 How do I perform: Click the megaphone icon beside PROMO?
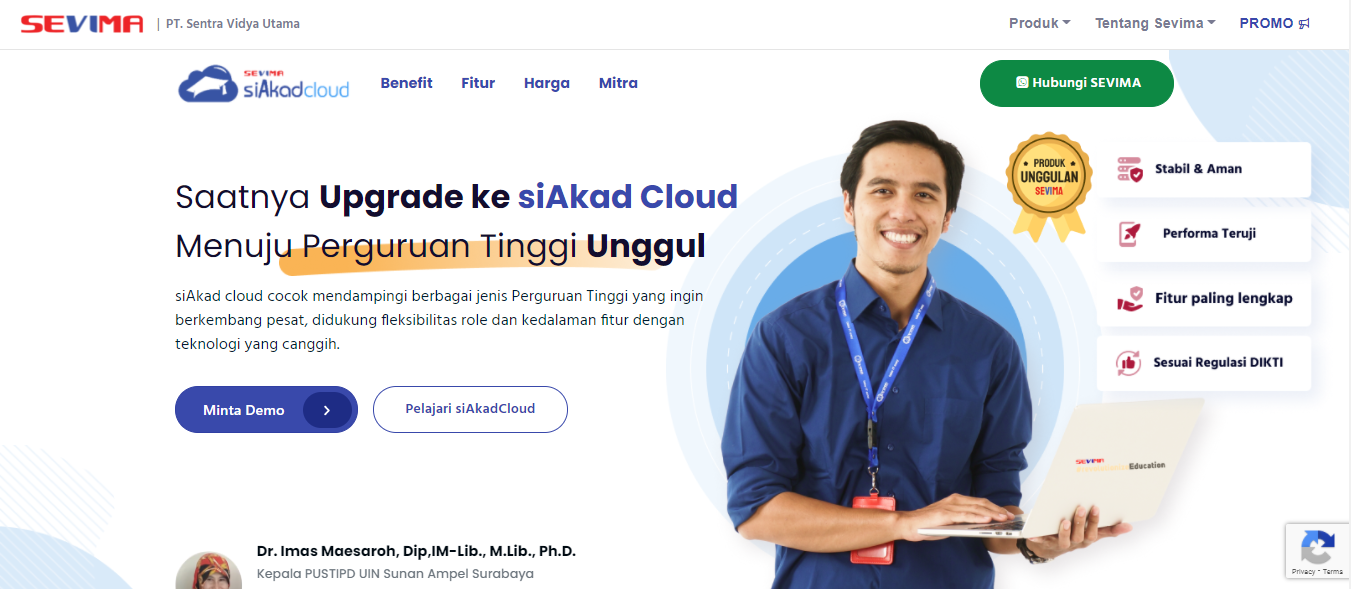1304,24
